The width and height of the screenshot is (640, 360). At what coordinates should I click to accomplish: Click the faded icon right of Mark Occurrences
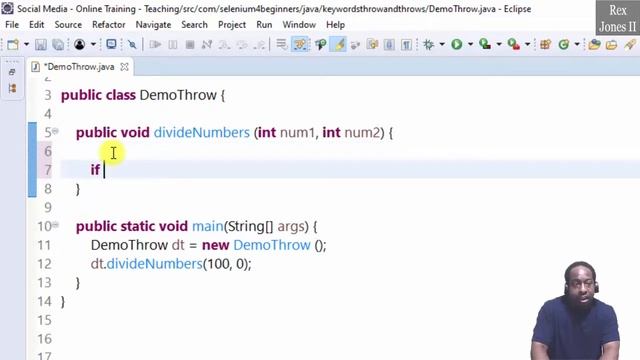tap(355, 44)
